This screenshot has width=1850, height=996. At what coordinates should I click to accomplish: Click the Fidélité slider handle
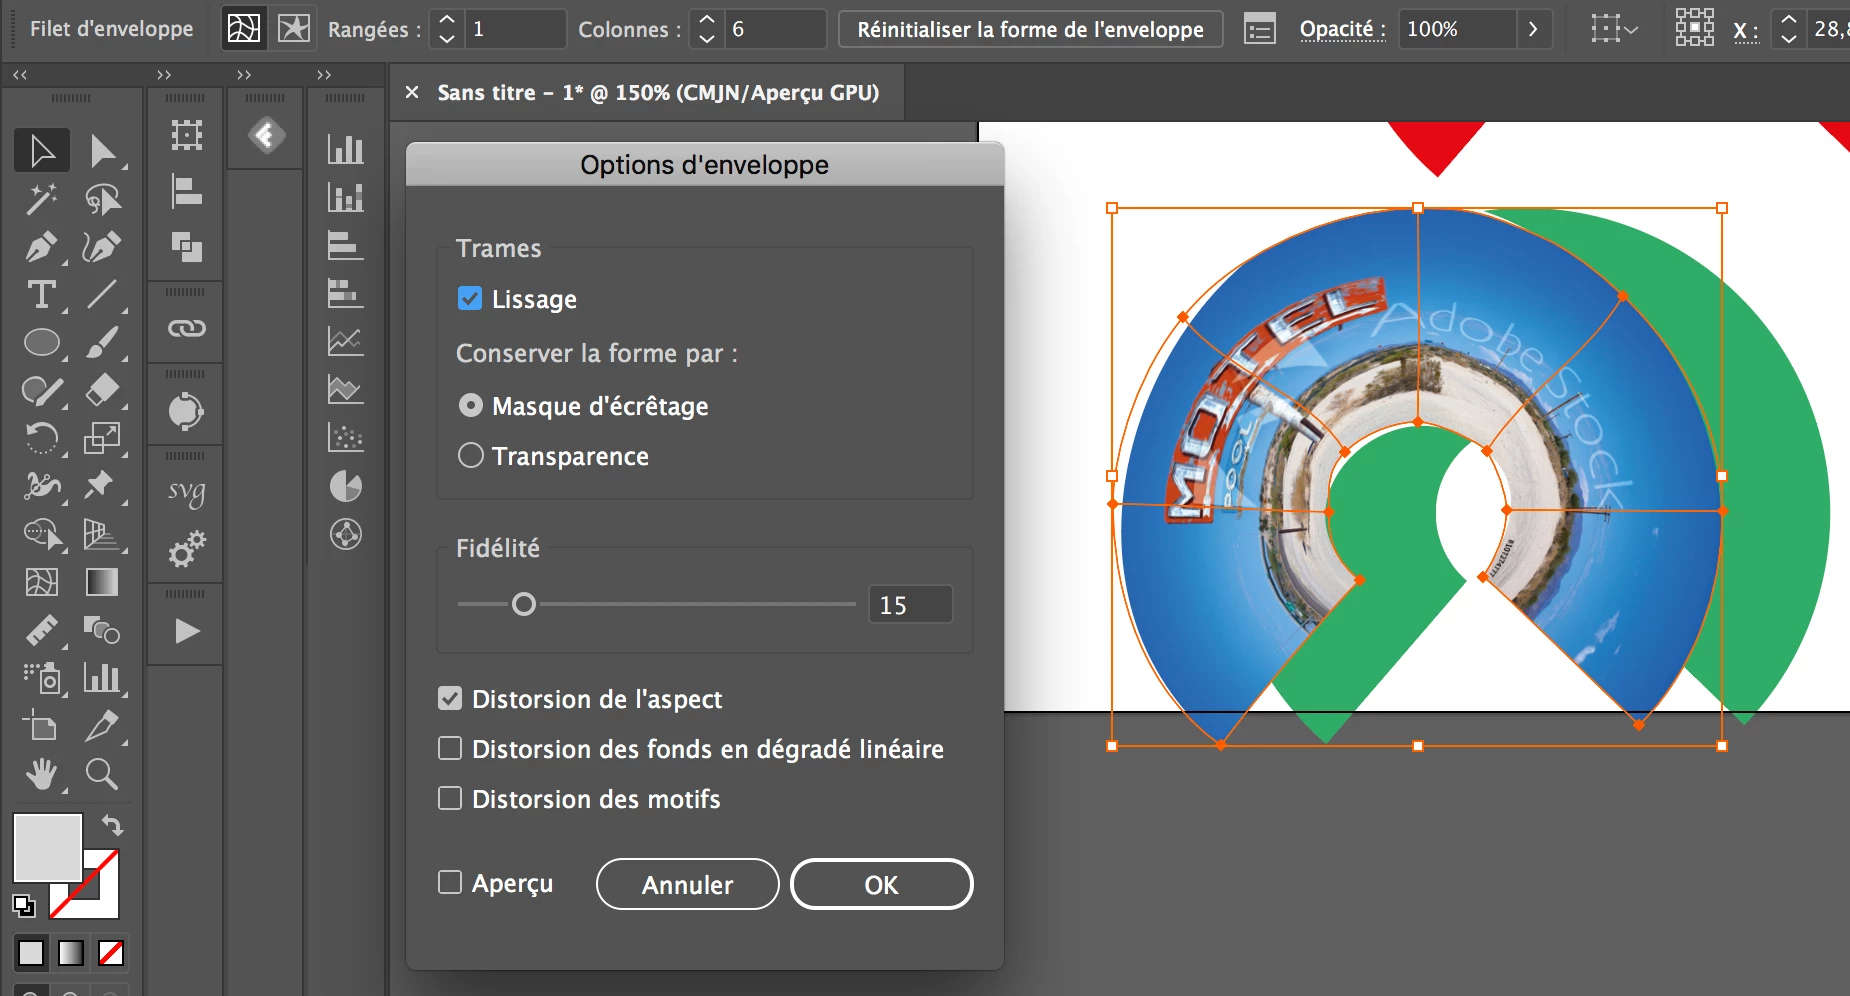(524, 604)
